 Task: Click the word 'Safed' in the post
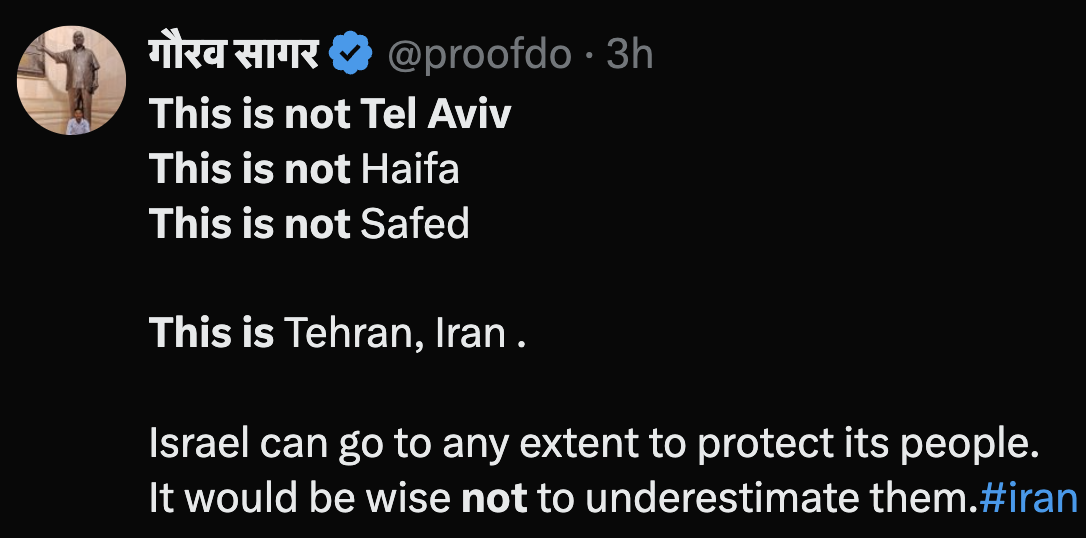414,224
